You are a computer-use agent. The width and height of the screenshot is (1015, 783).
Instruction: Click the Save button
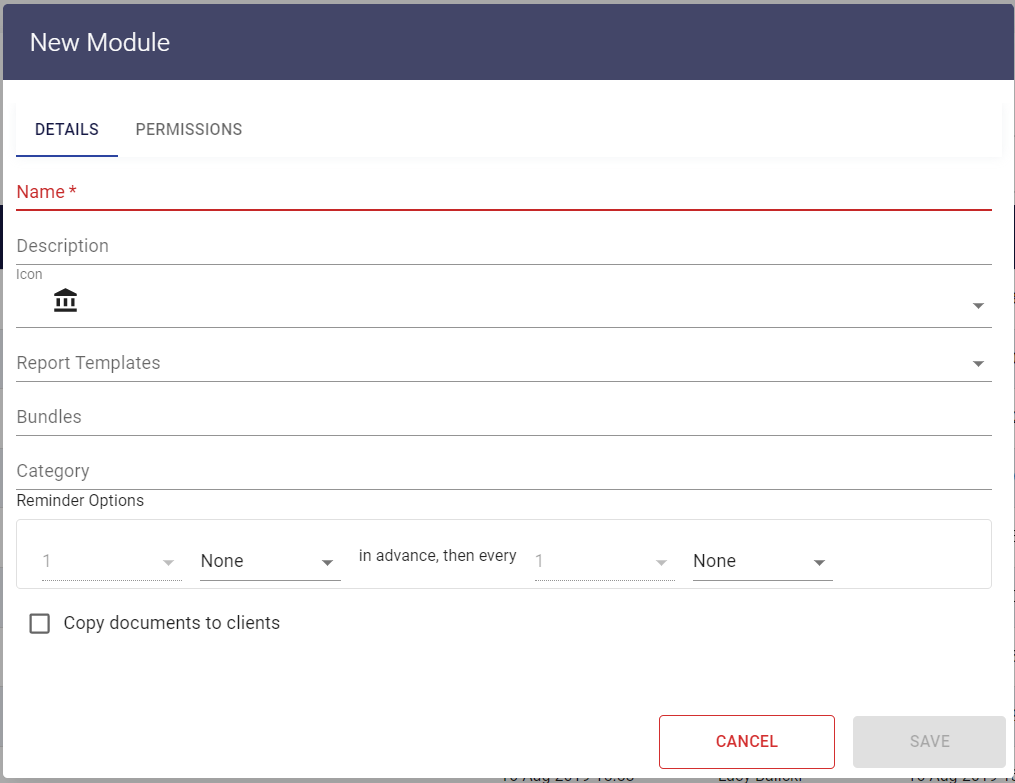pos(929,742)
